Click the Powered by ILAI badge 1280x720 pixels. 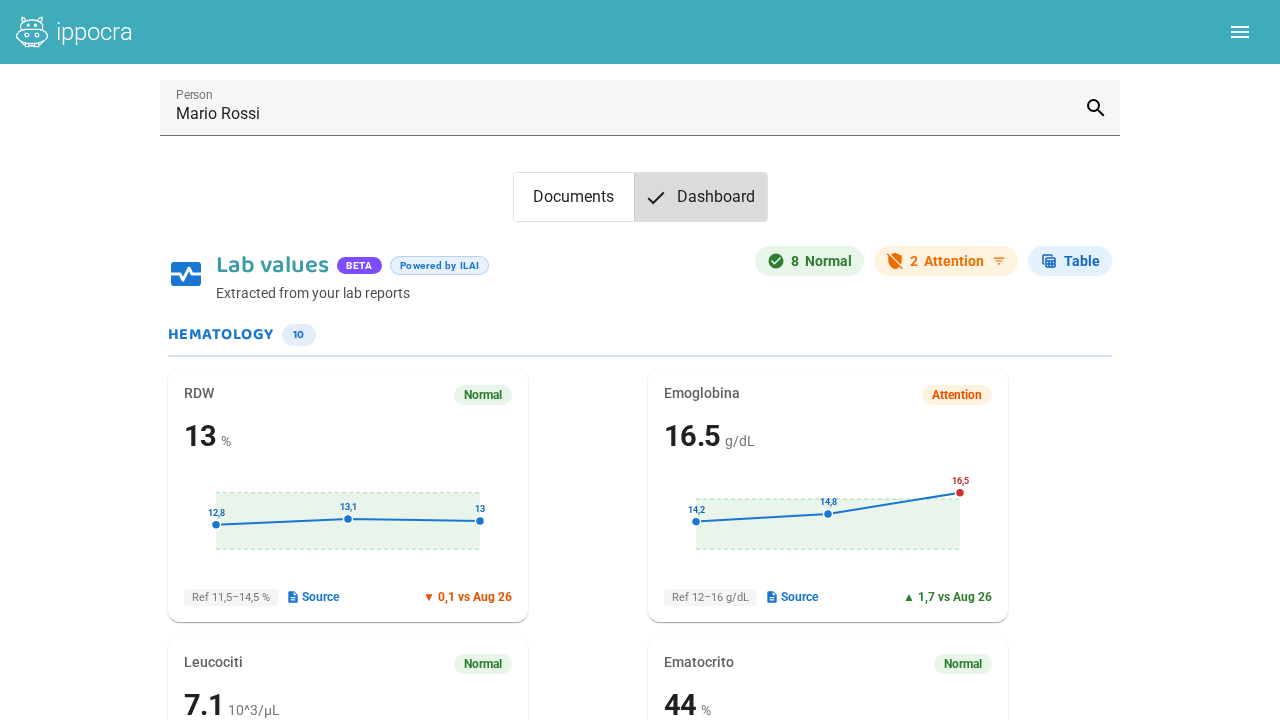439,265
